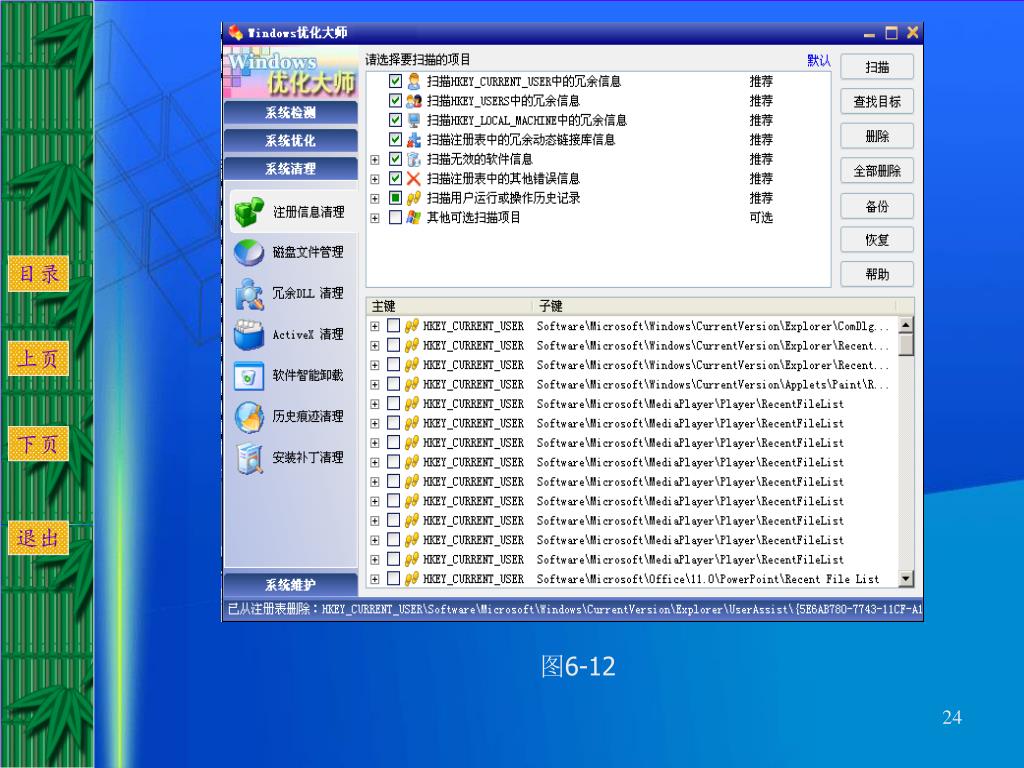Image resolution: width=1024 pixels, height=768 pixels.
Task: Go to 下页 next slide button
Action: [x=39, y=444]
